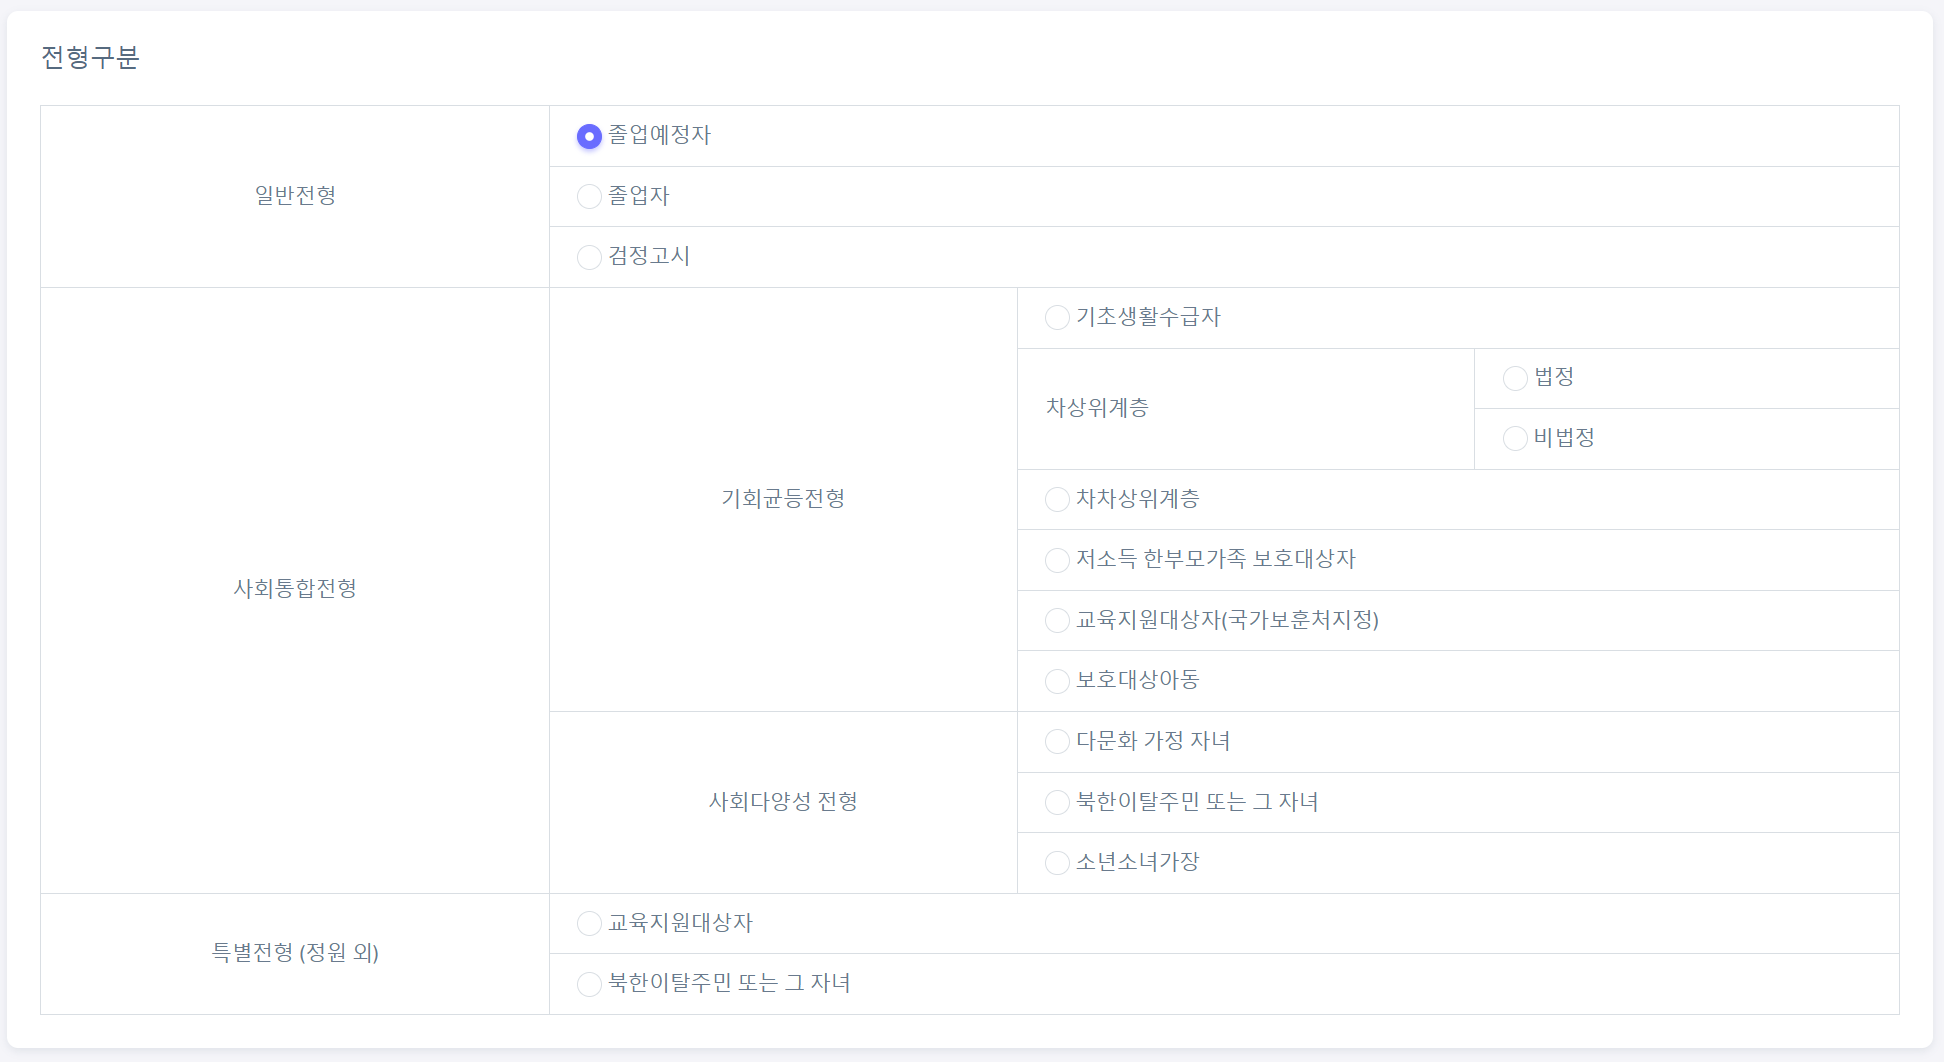Choose 교육지원대상자(국가보훈처지정) radio button

1057,621
